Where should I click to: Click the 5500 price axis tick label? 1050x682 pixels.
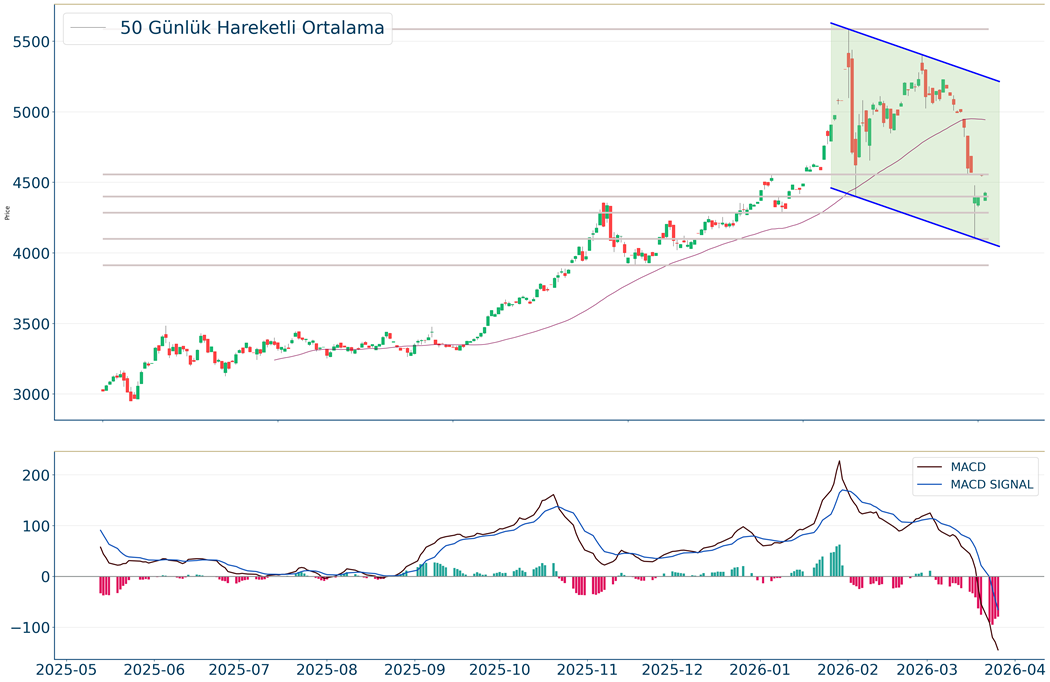coord(31,42)
